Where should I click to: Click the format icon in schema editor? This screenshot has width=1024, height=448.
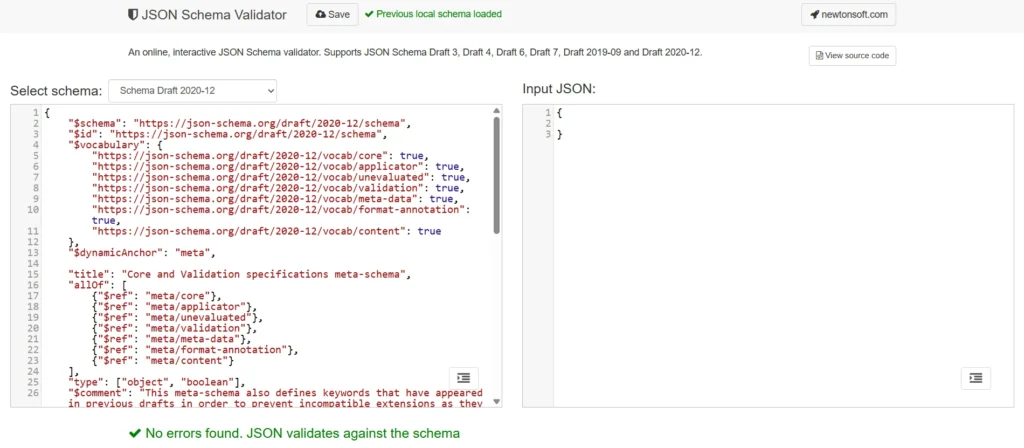coord(464,378)
